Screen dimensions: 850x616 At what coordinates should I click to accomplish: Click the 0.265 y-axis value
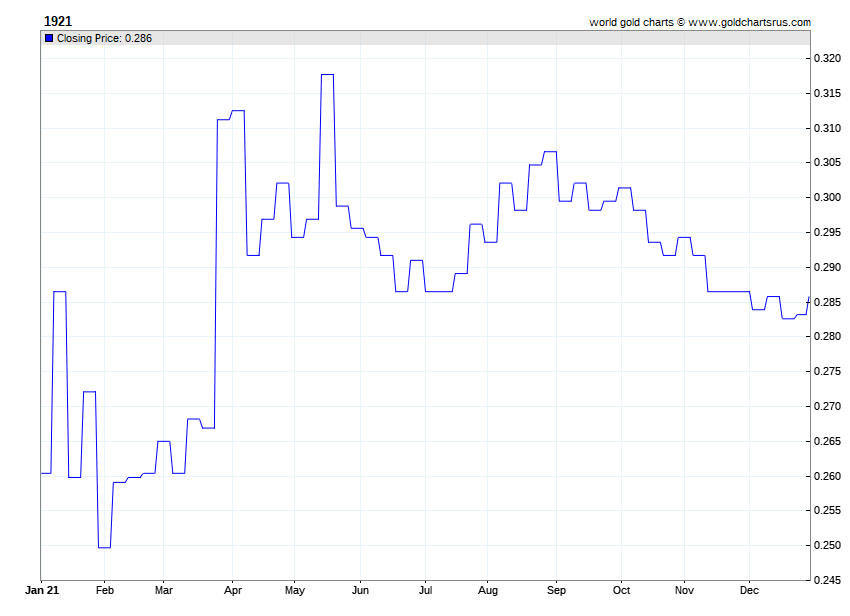pyautogui.click(x=825, y=441)
